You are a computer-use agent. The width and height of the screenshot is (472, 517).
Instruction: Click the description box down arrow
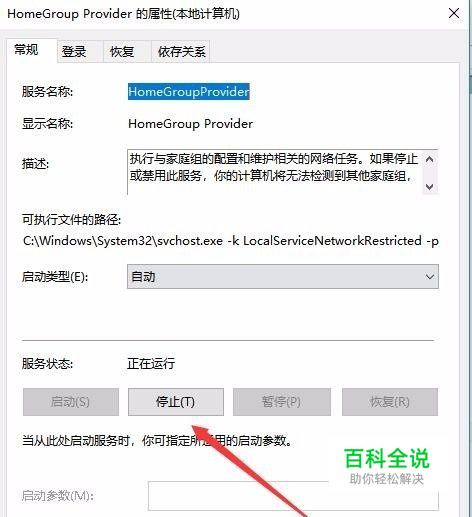pos(430,187)
